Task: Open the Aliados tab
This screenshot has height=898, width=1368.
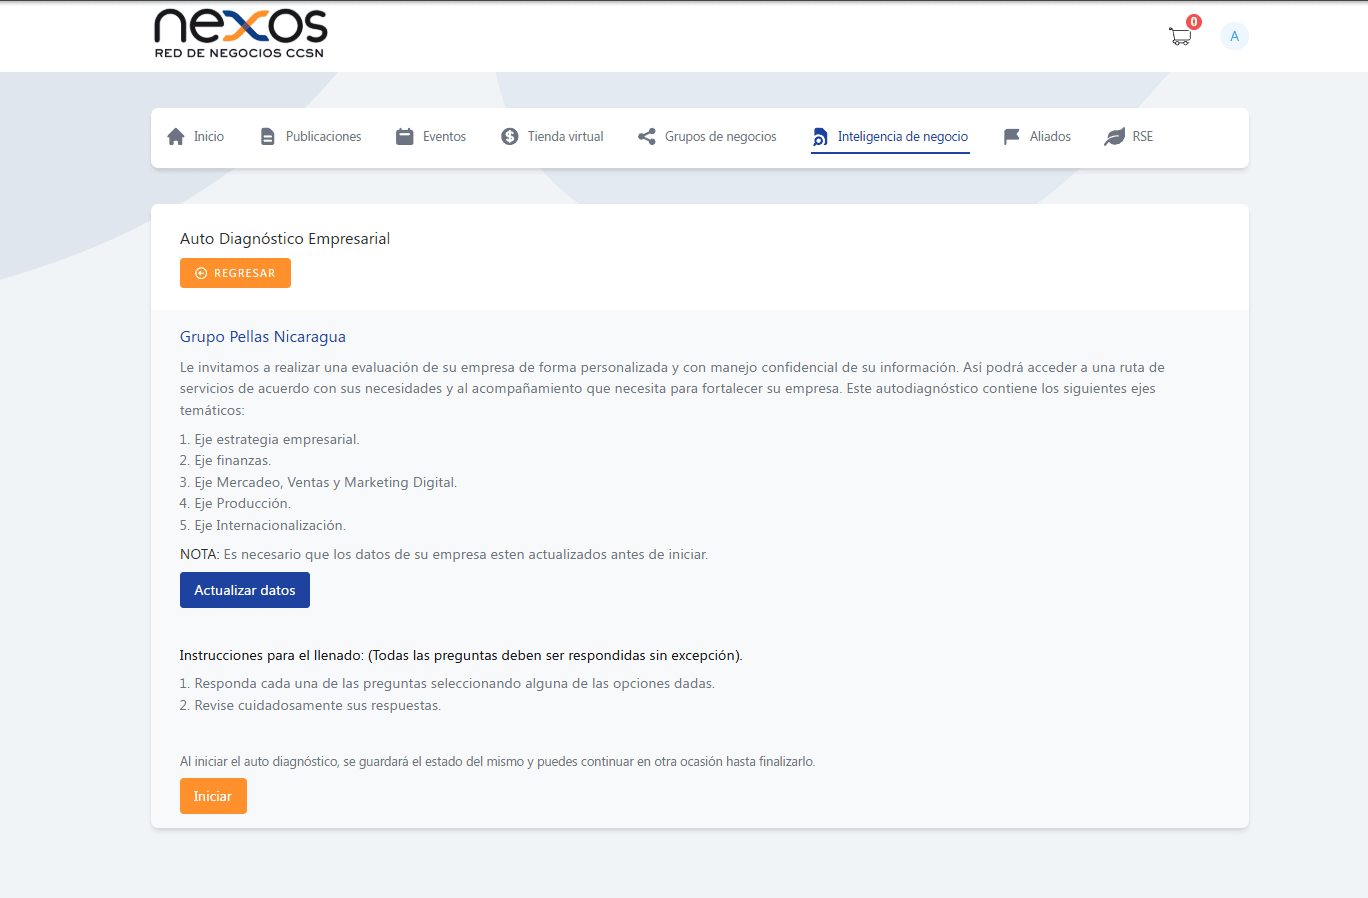Action: [1037, 136]
